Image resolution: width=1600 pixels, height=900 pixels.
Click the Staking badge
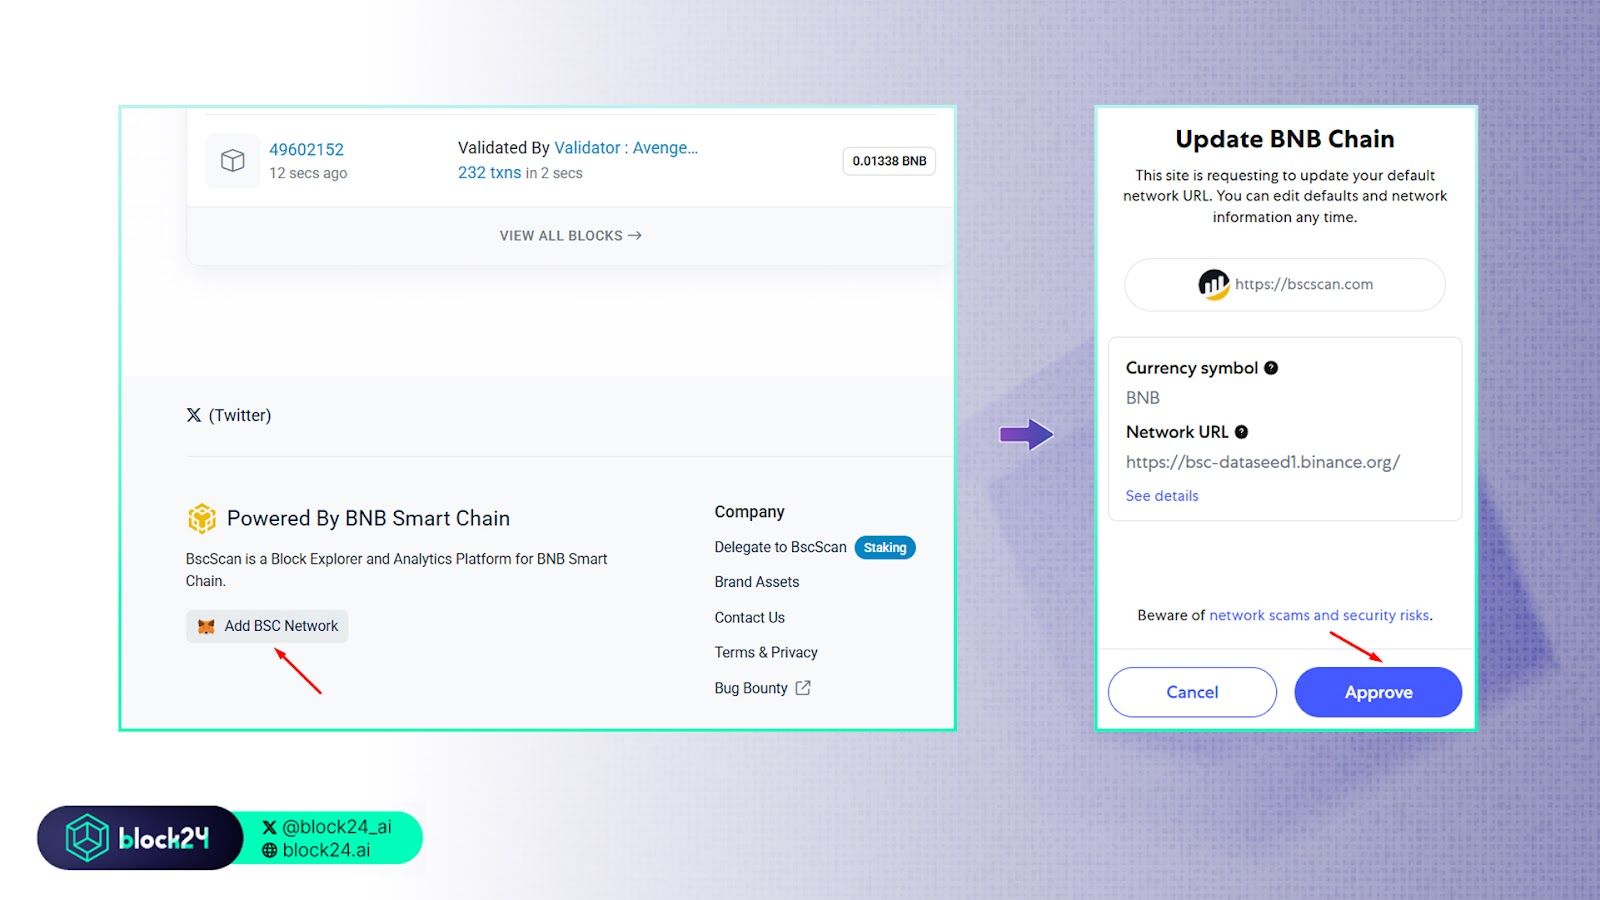pyautogui.click(x=885, y=547)
